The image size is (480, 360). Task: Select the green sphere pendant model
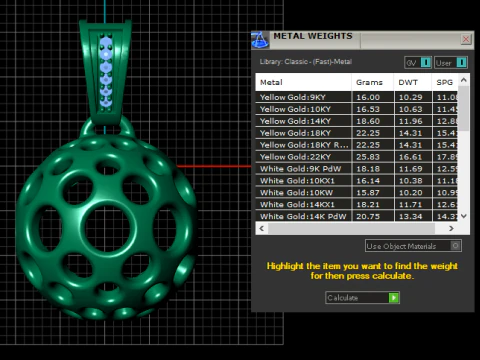click(x=107, y=227)
